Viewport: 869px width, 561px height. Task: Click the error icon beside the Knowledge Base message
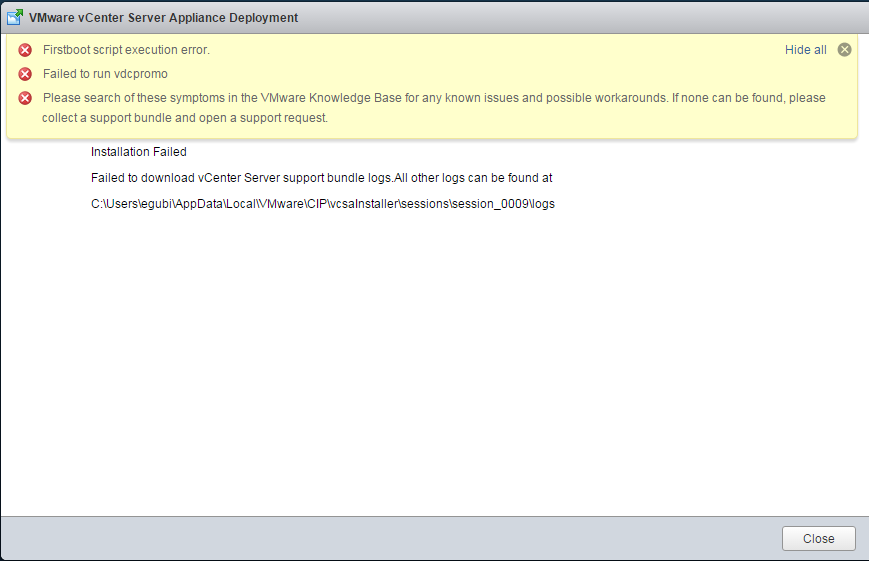(25, 98)
